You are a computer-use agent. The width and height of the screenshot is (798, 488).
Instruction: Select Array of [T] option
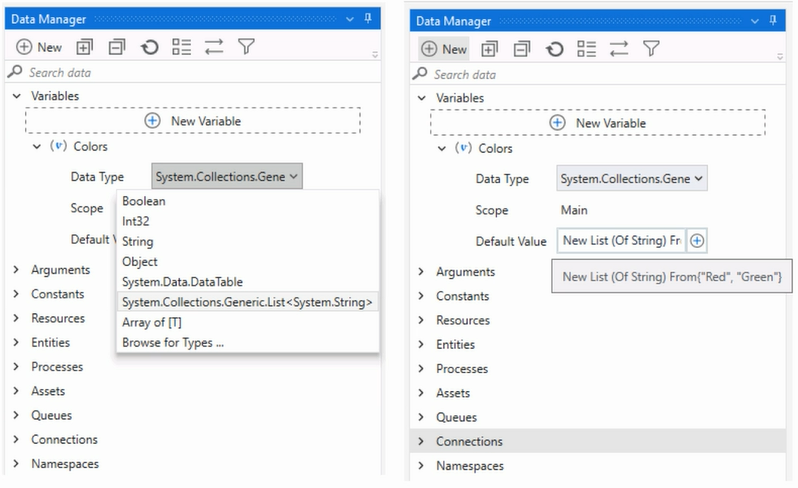[x=248, y=323]
